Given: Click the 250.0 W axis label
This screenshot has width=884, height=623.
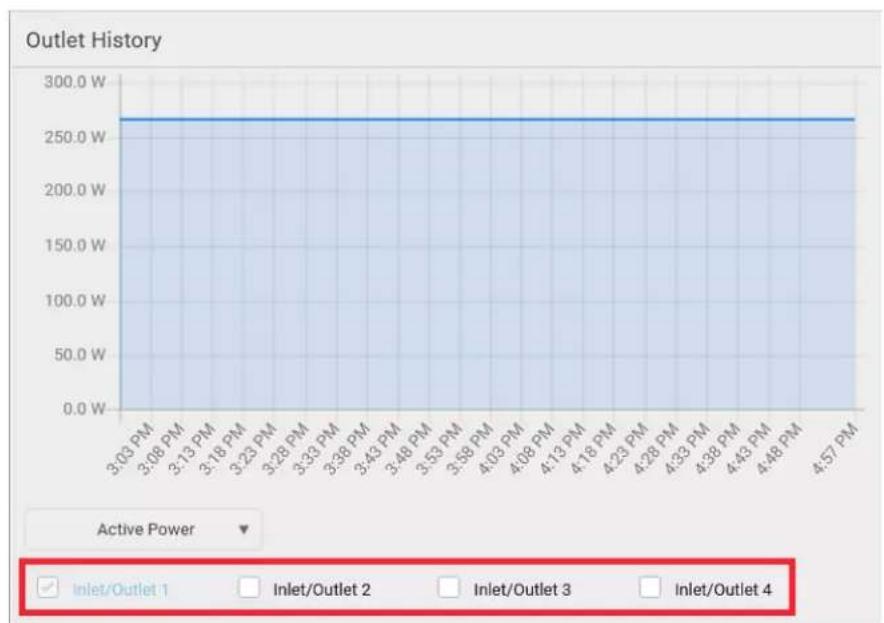Looking at the screenshot, I should coord(75,138).
